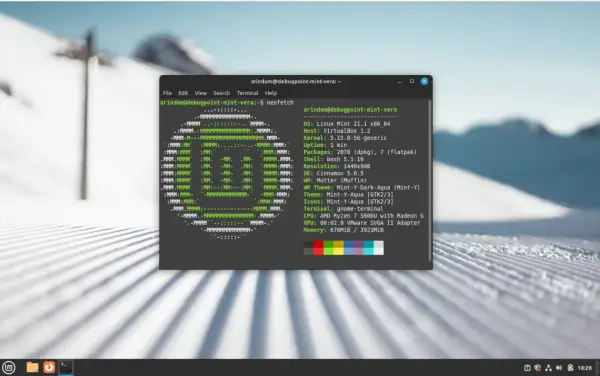Click the 'Kernel: 5.15.0-56-generic' line
This screenshot has width=600, height=376.
tap(345, 138)
